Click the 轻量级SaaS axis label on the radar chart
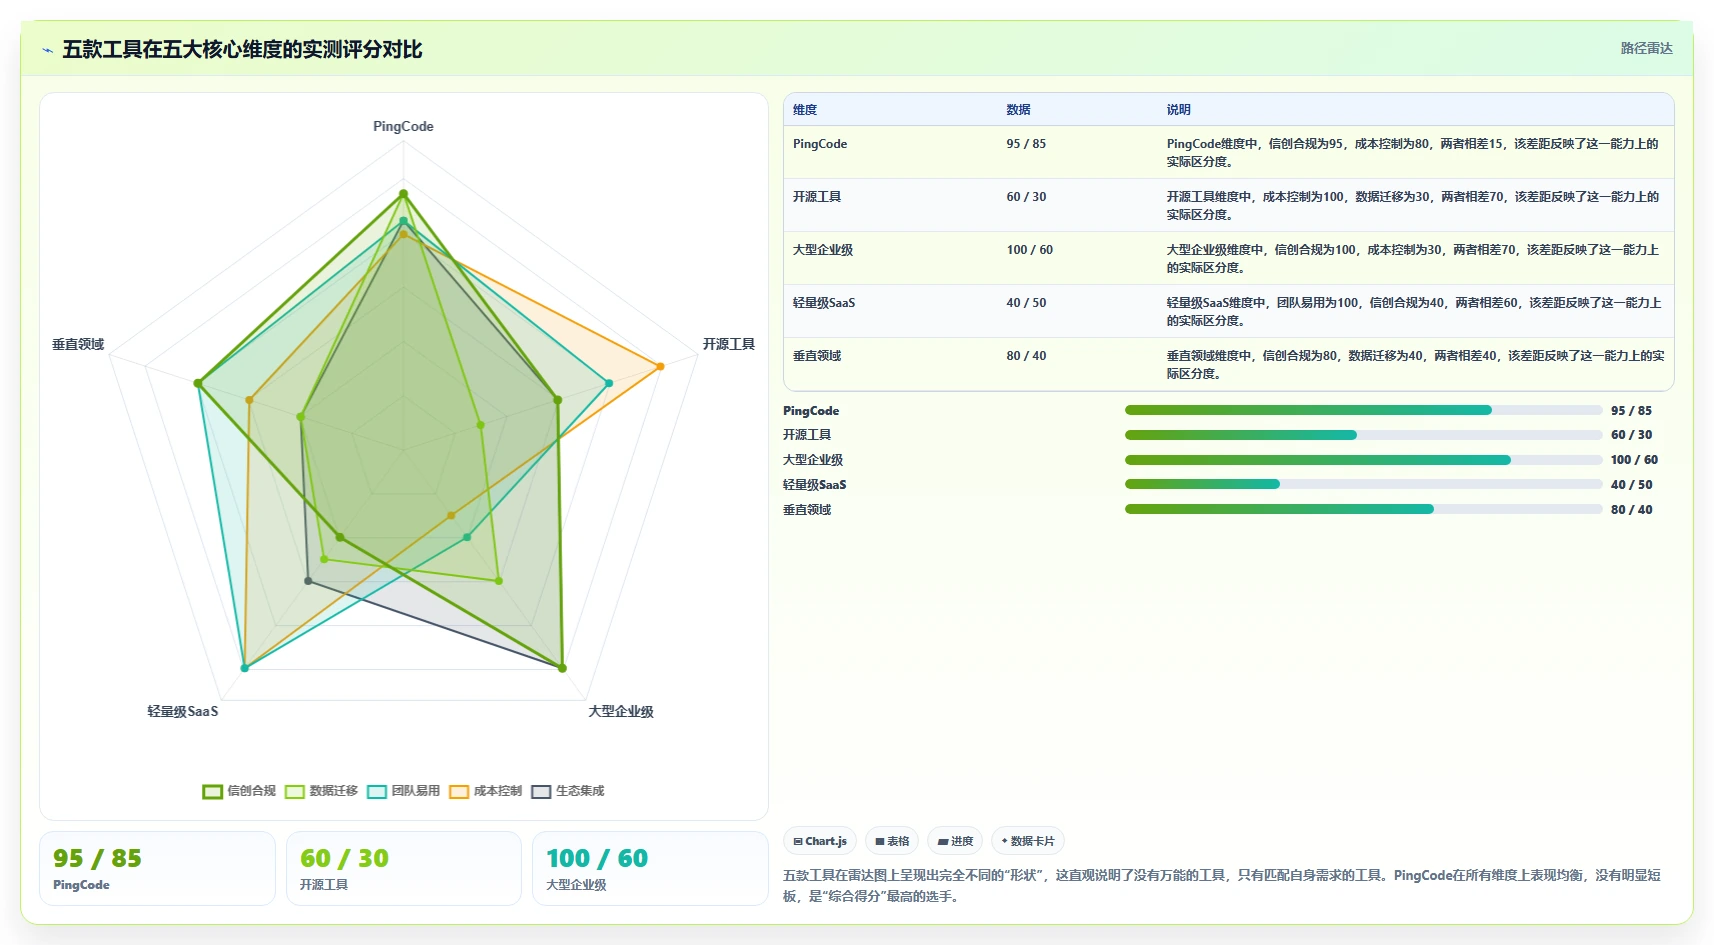Image resolution: width=1714 pixels, height=945 pixels. [183, 711]
